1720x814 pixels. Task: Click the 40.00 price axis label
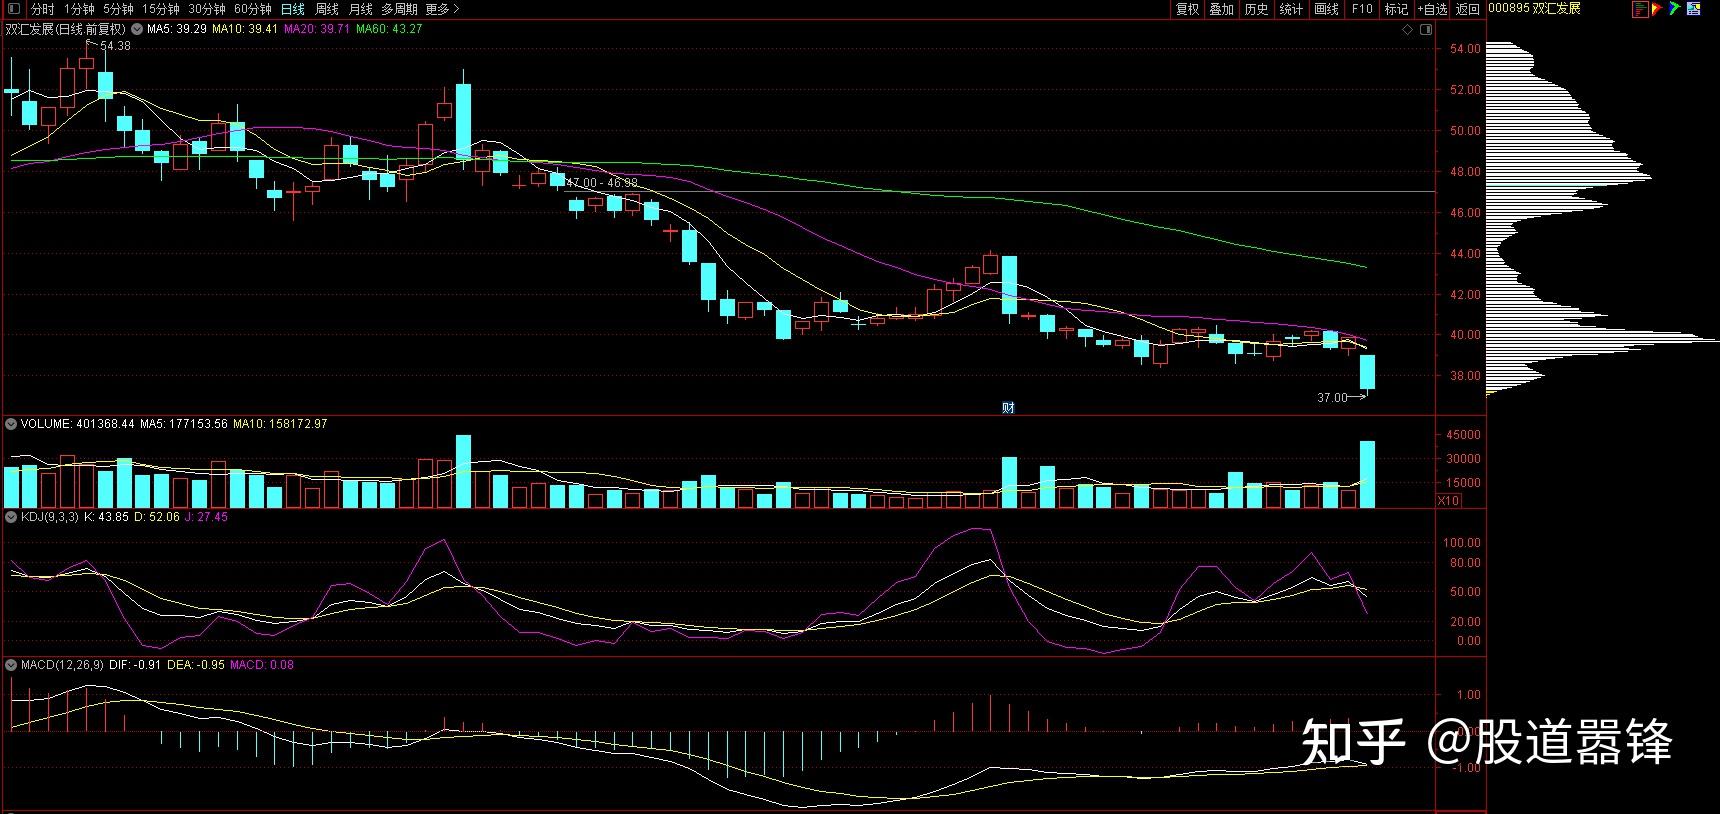point(1466,335)
